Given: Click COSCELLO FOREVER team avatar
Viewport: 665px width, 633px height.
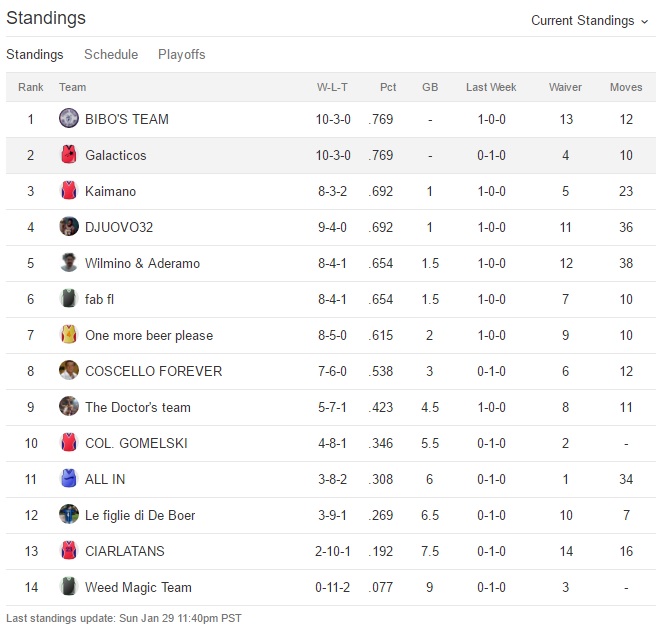Looking at the screenshot, I should click(x=68, y=371).
